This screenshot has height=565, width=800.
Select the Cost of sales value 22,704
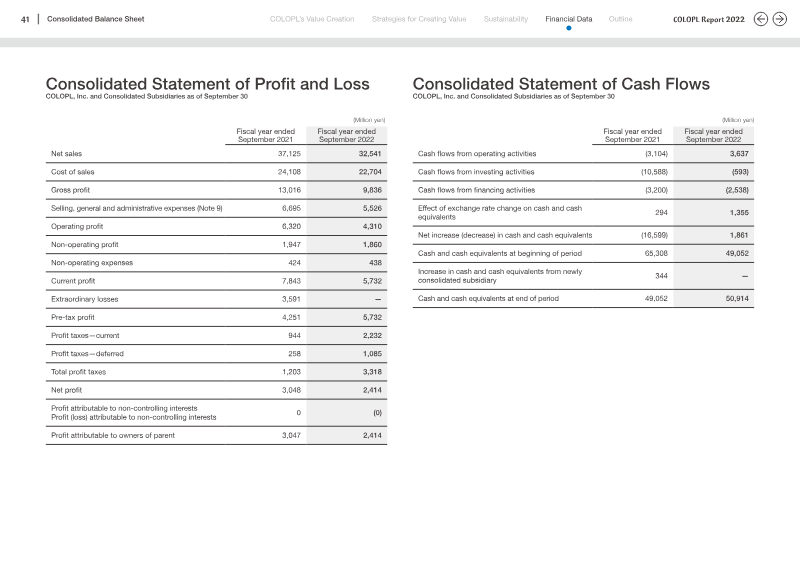[x=370, y=172]
